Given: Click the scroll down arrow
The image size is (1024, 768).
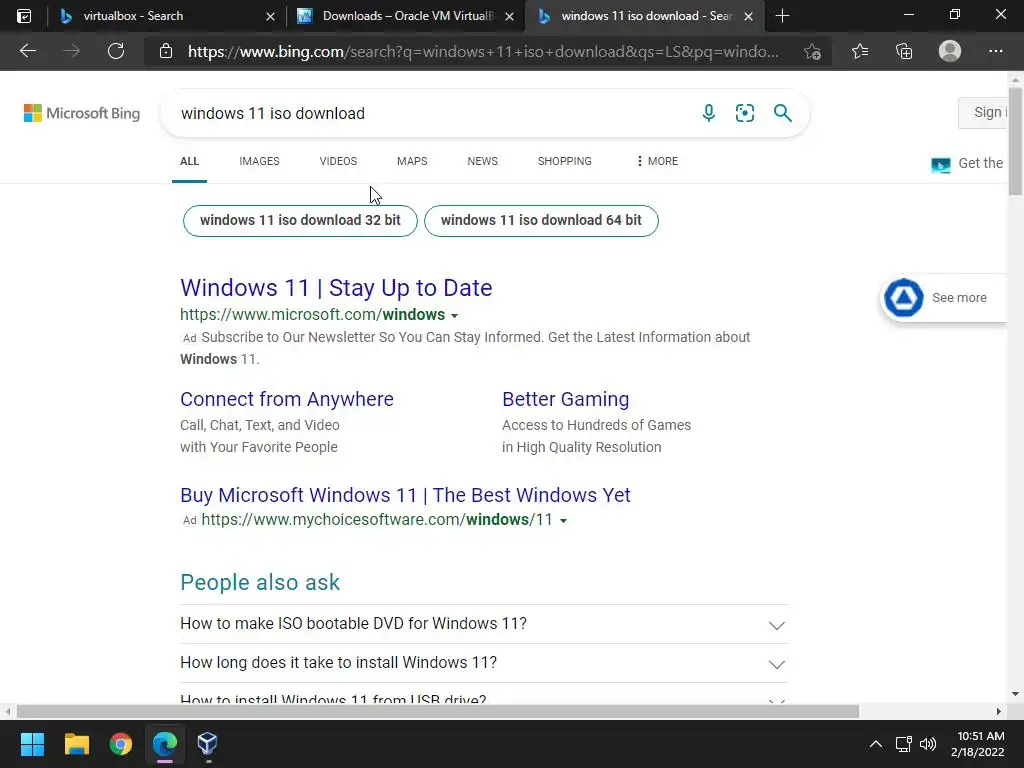Looking at the screenshot, I should click(1015, 694).
